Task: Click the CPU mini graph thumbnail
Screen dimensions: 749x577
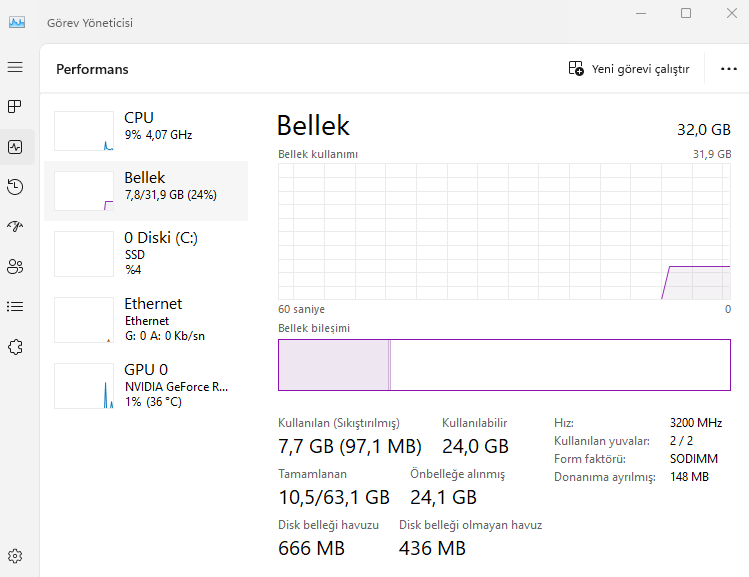Action: point(84,131)
